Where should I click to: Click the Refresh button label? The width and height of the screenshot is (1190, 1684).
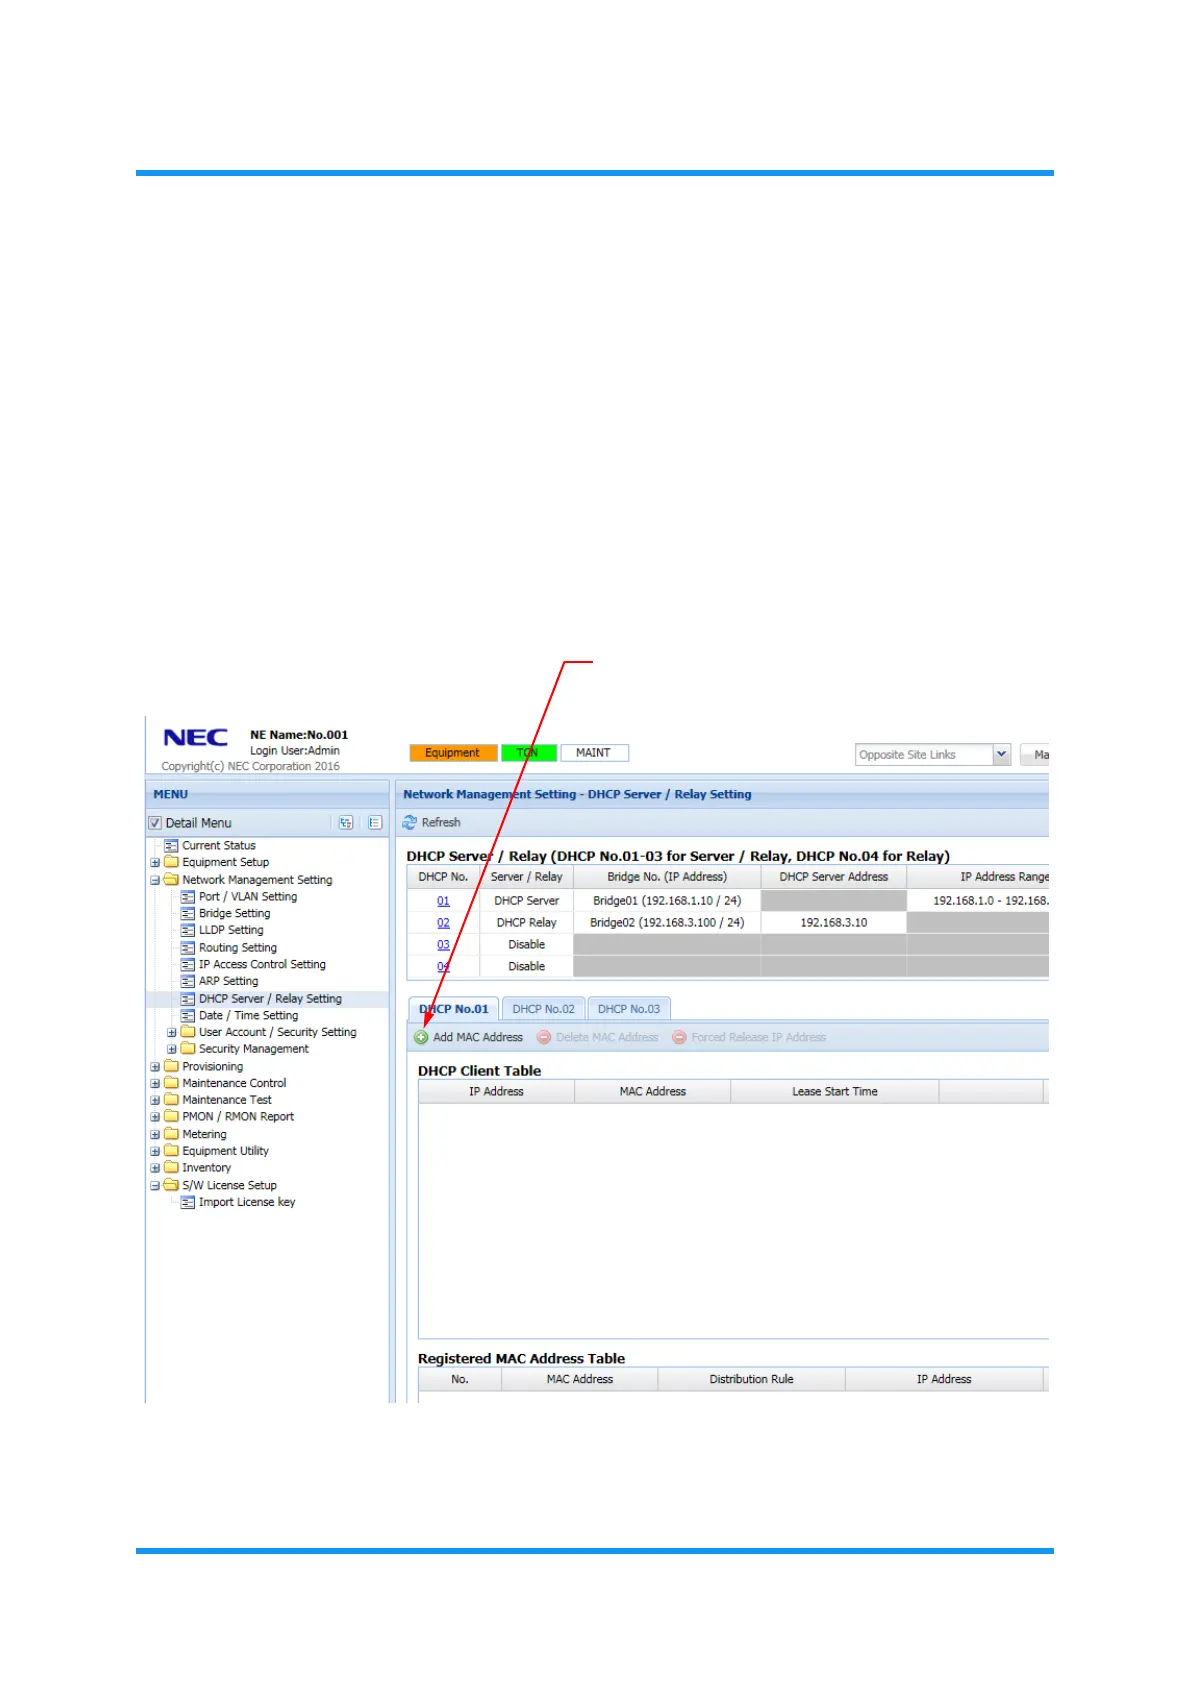[x=441, y=822]
